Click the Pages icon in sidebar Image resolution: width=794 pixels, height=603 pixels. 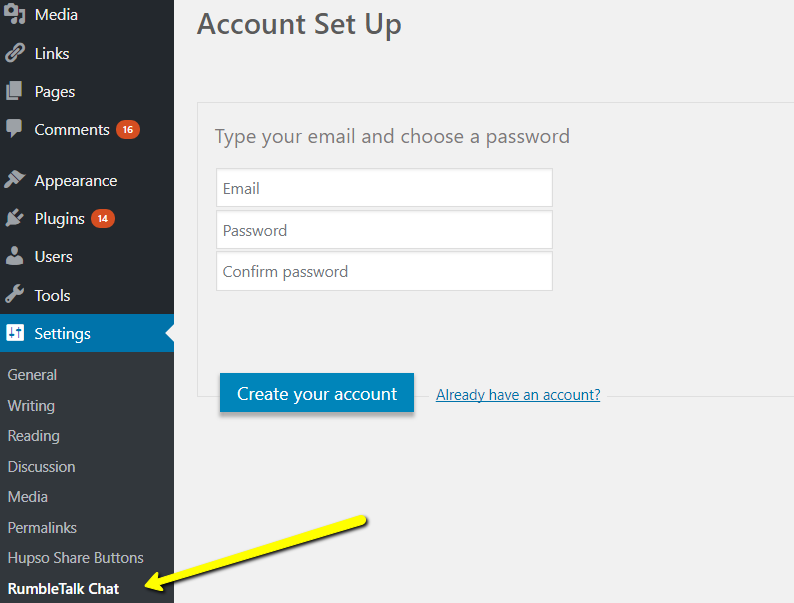pos(14,92)
